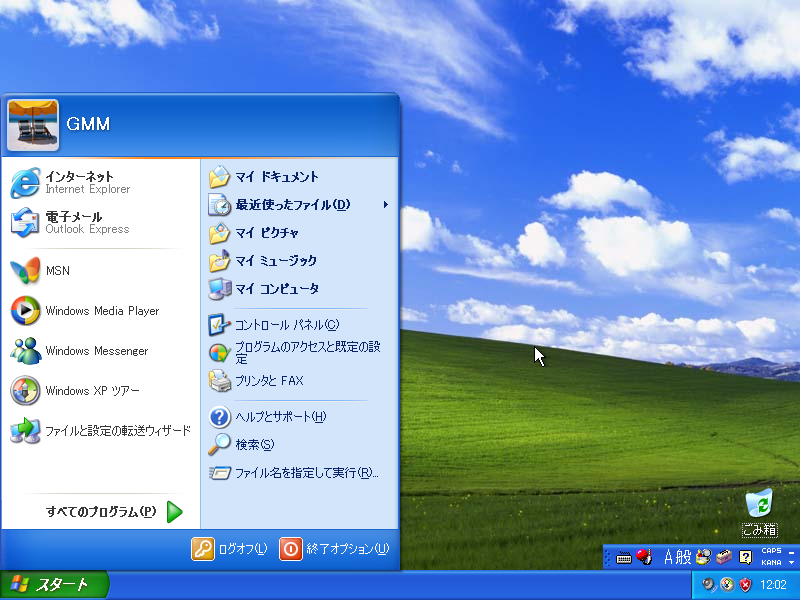Open the volume control in the system tray
Image resolution: width=800 pixels, height=600 pixels.
tap(706, 585)
